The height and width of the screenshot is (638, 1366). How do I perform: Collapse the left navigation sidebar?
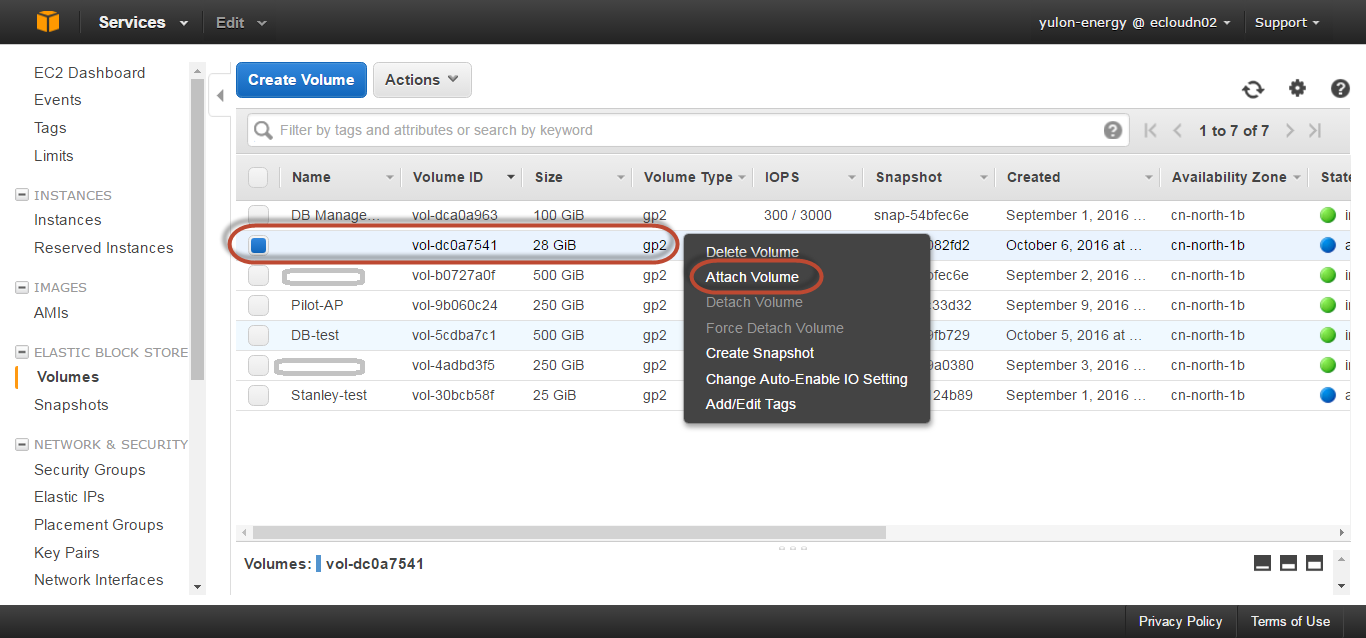coord(220,97)
